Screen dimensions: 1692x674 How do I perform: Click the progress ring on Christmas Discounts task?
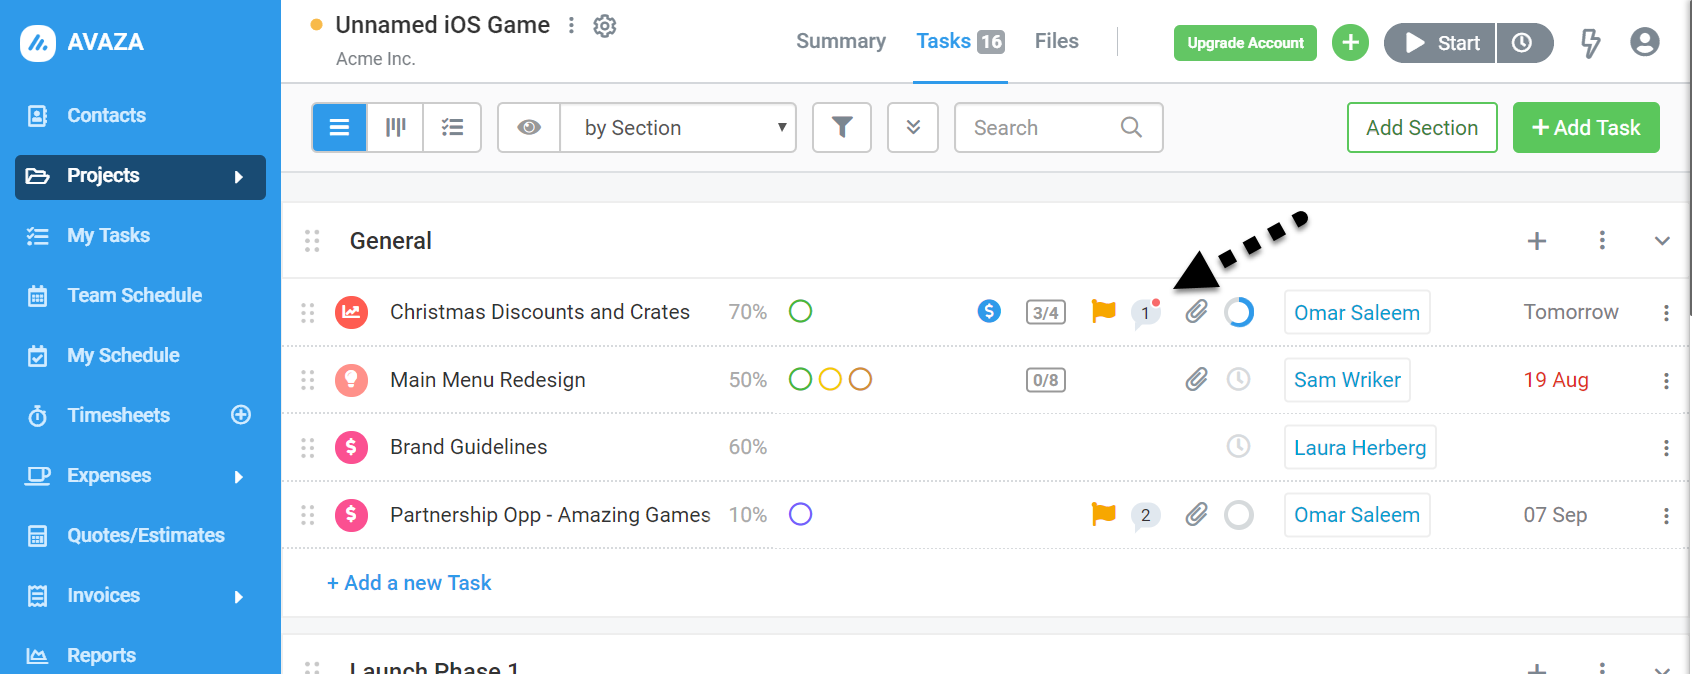pos(1239,312)
